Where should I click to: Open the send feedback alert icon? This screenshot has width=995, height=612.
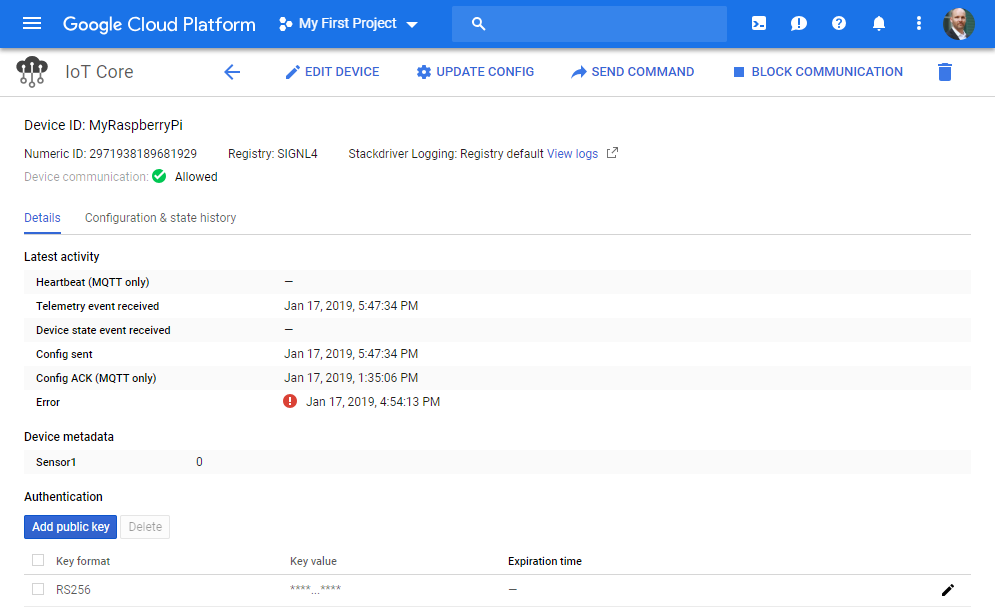point(798,23)
